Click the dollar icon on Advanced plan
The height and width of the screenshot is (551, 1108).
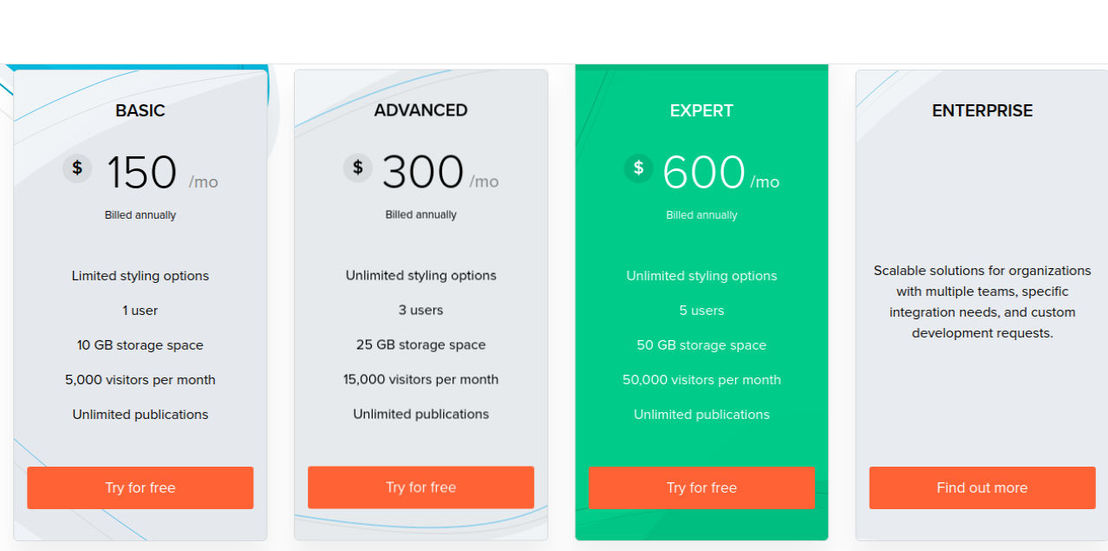358,167
